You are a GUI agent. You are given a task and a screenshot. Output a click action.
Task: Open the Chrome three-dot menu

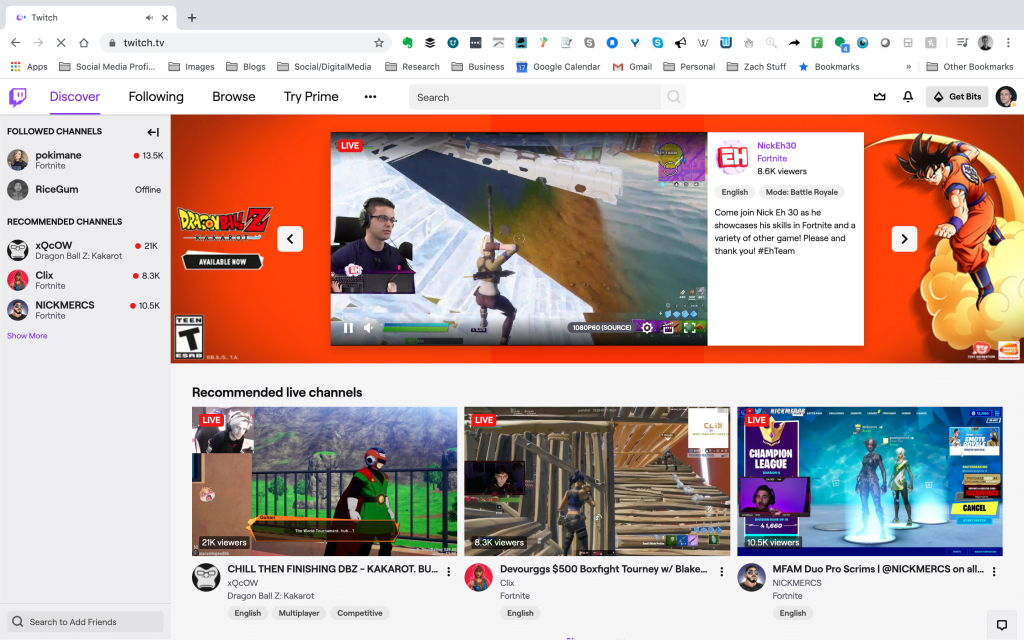(x=1008, y=42)
